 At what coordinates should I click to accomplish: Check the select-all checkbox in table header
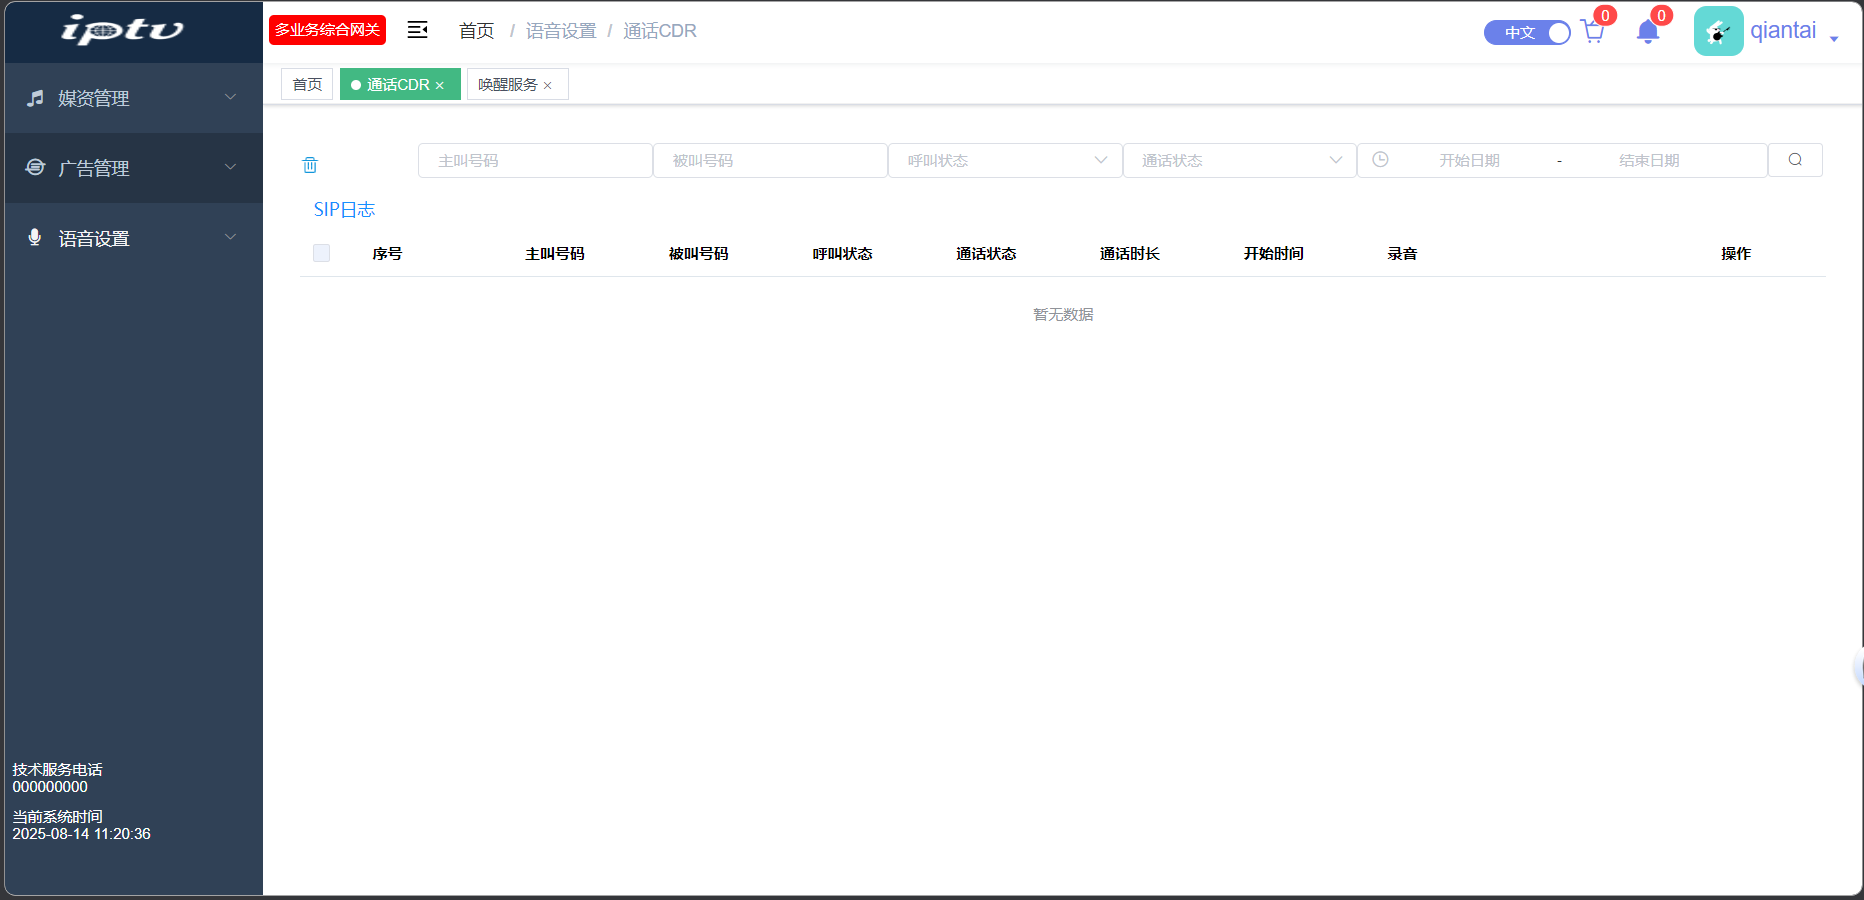click(321, 253)
